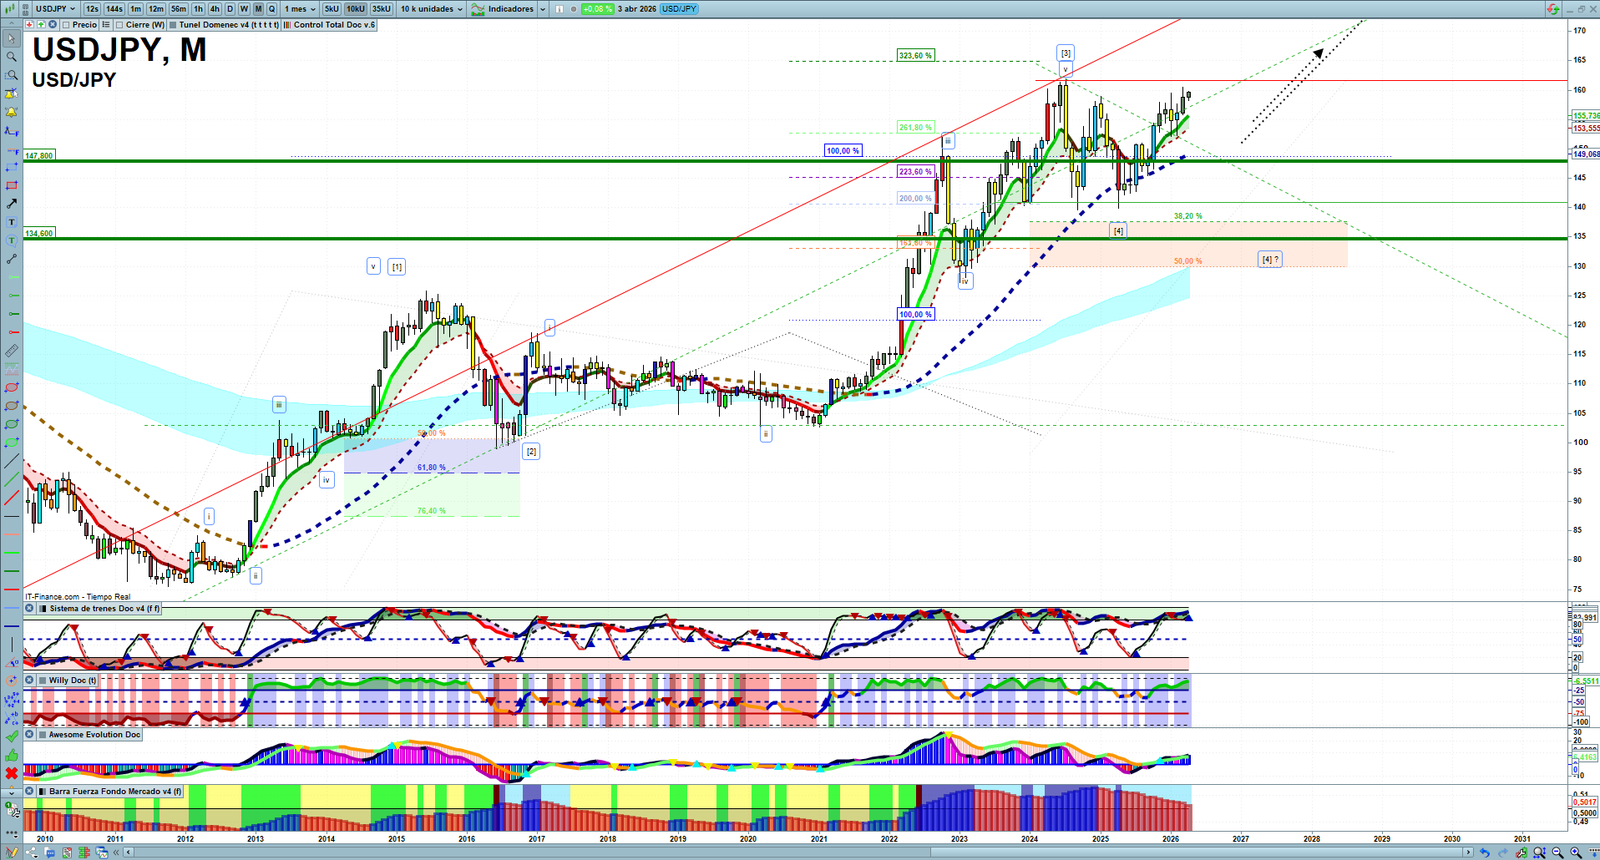Click the green plus add icon
Viewport: 1600px width, 860px height.
(41, 24)
